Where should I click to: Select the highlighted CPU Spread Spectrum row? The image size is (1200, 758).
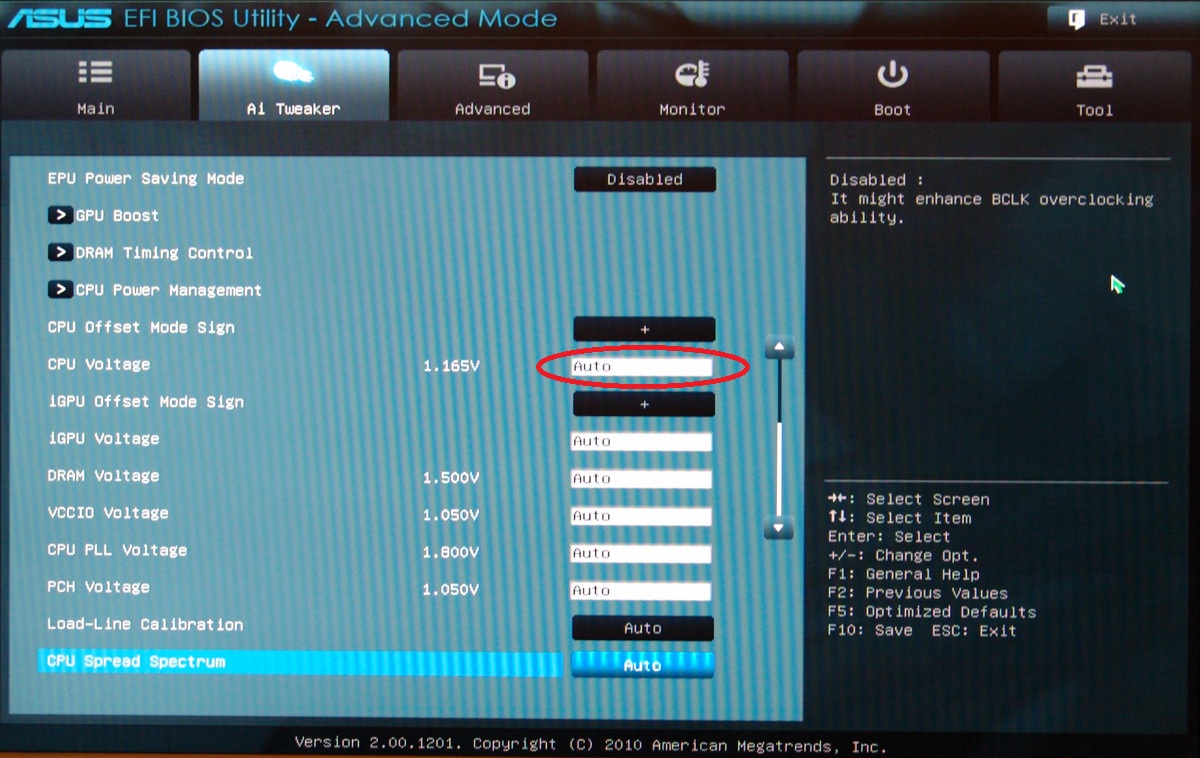(x=300, y=662)
